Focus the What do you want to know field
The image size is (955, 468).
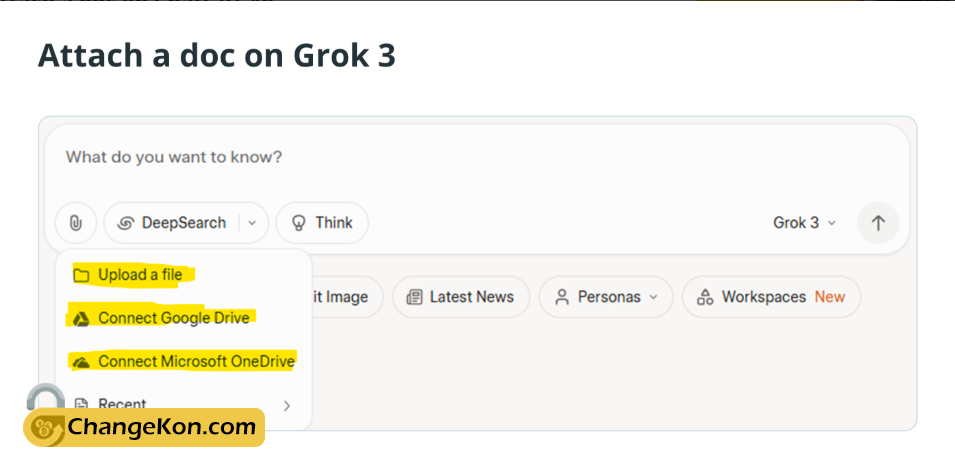477,158
